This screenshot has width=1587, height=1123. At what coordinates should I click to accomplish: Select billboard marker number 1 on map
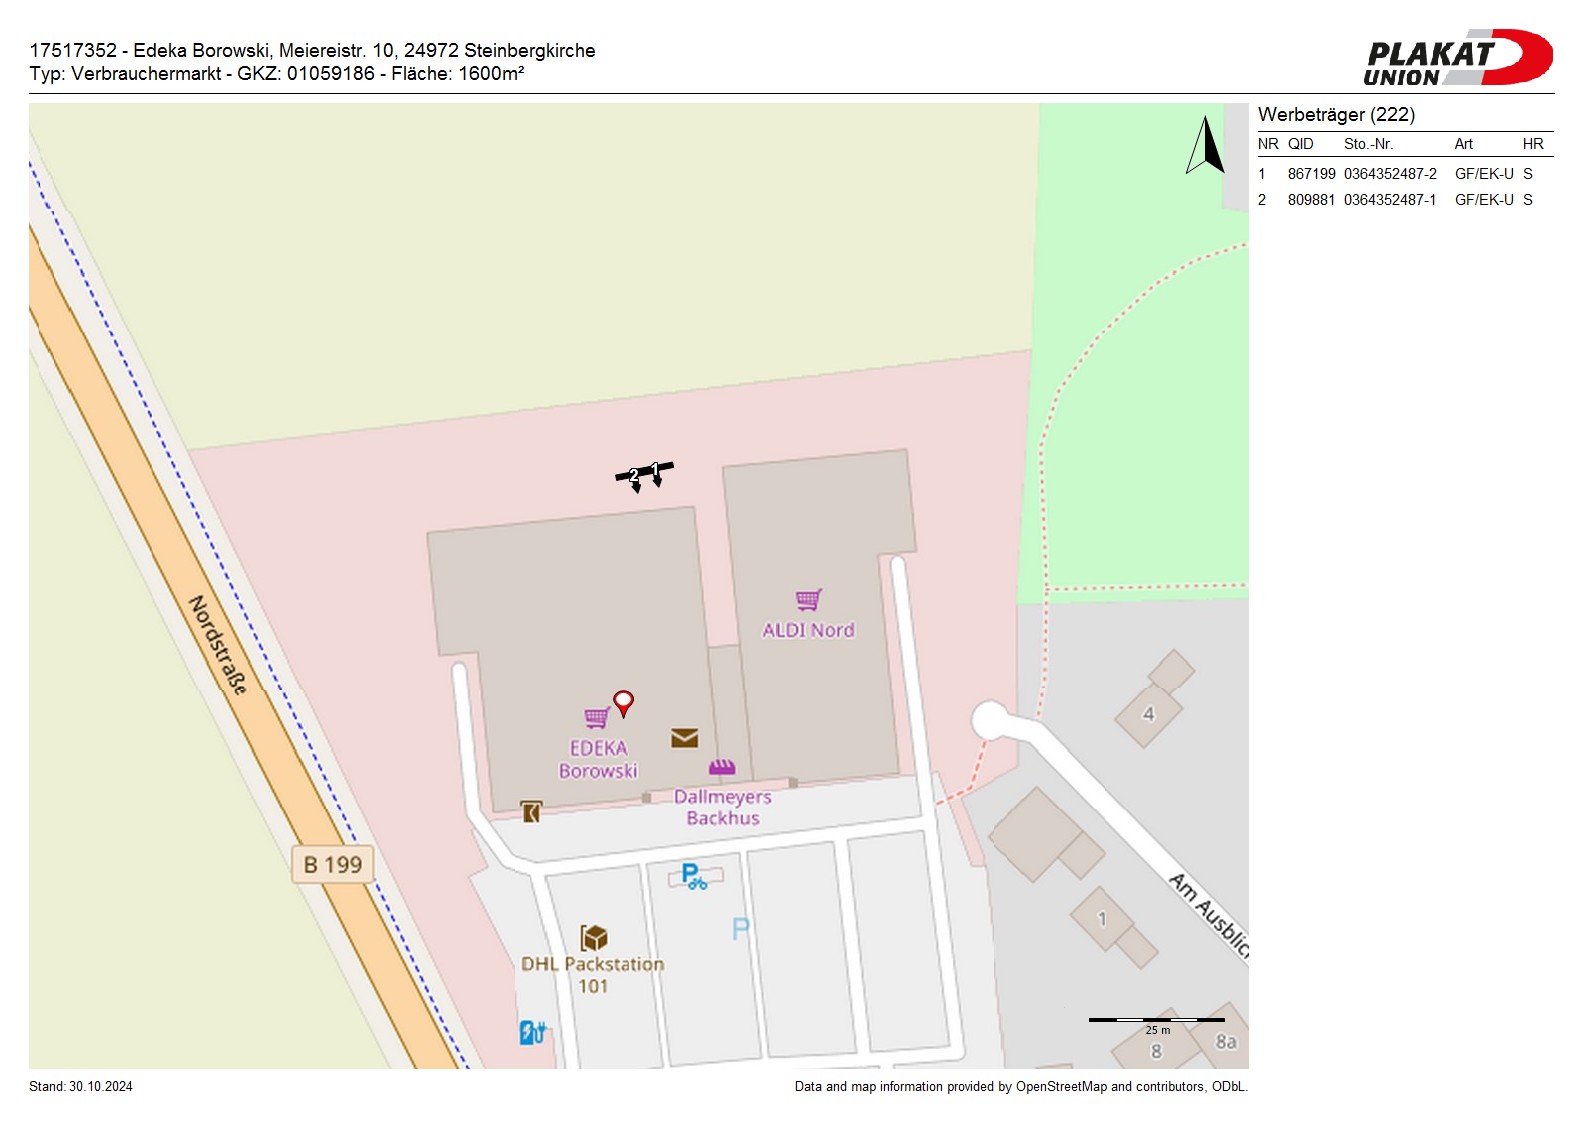tap(656, 470)
